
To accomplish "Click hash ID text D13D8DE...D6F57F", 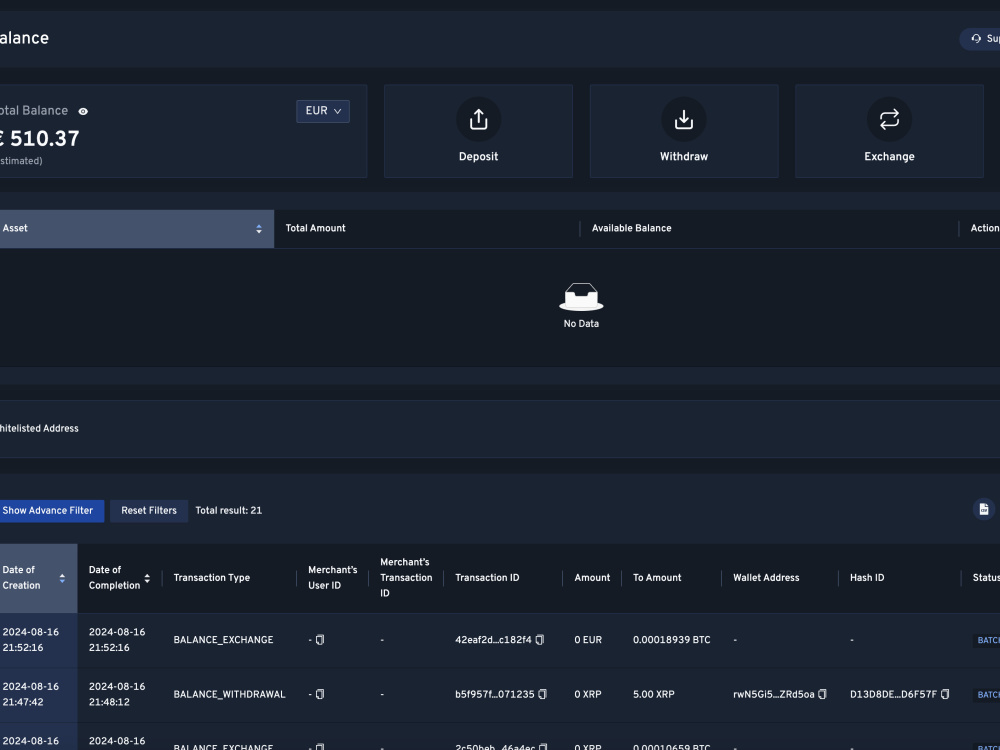I will 893,695.
